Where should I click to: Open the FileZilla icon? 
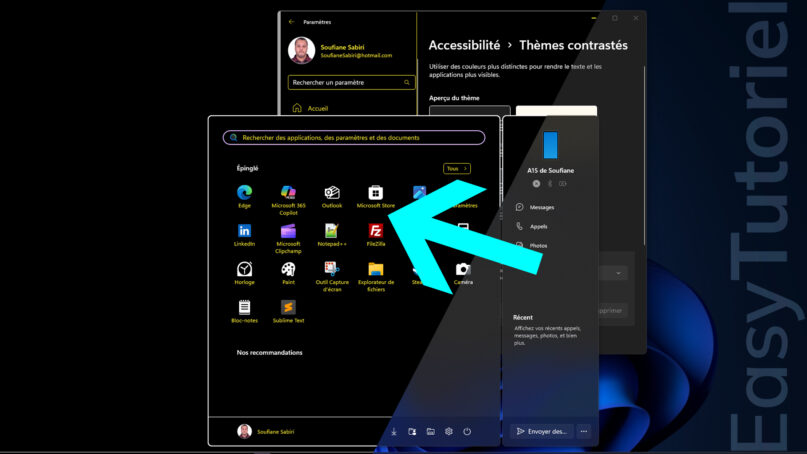click(376, 235)
